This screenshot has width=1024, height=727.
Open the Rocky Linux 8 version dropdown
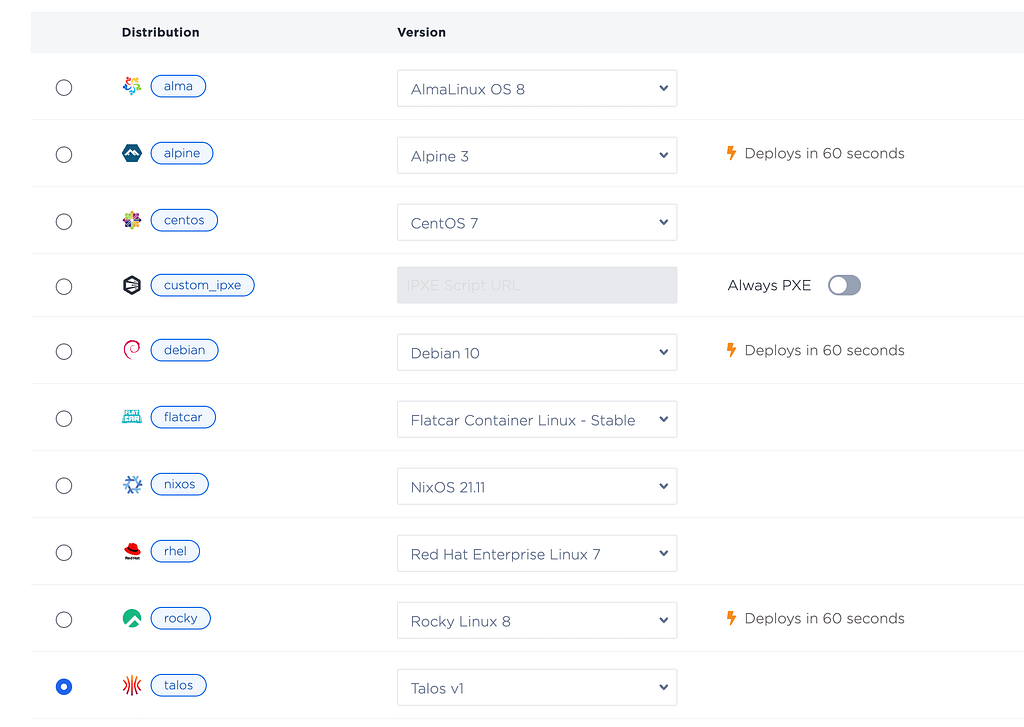click(537, 621)
